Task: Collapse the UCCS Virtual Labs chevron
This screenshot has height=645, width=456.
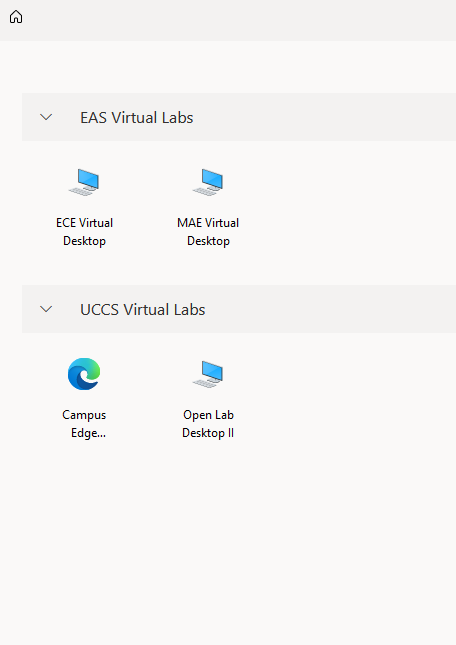Action: tap(46, 309)
